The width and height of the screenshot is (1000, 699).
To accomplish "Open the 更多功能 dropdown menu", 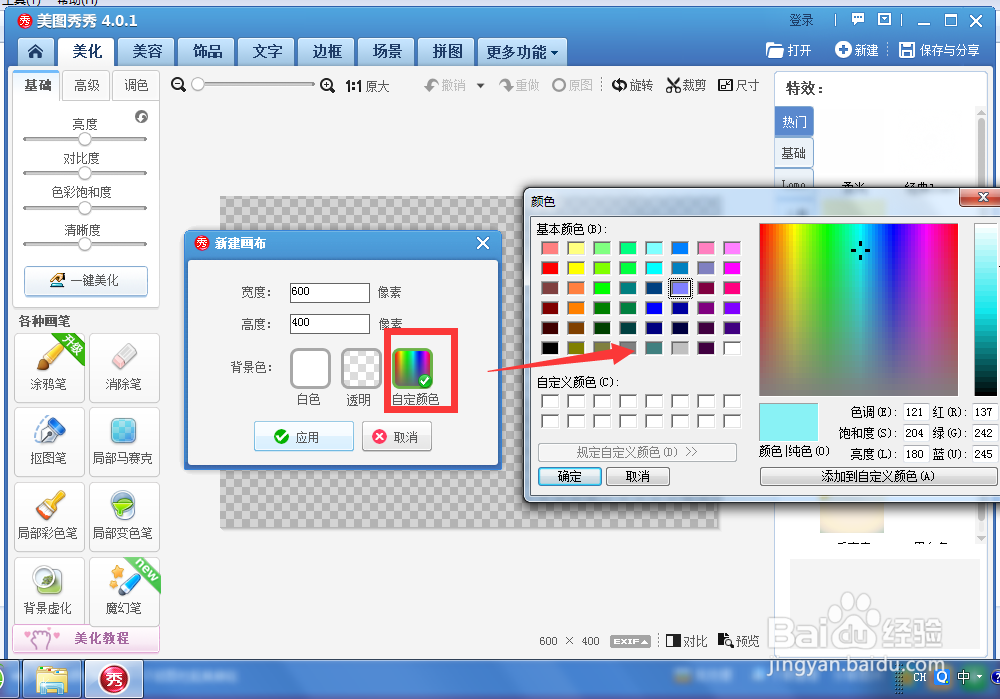I will pyautogui.click(x=522, y=52).
